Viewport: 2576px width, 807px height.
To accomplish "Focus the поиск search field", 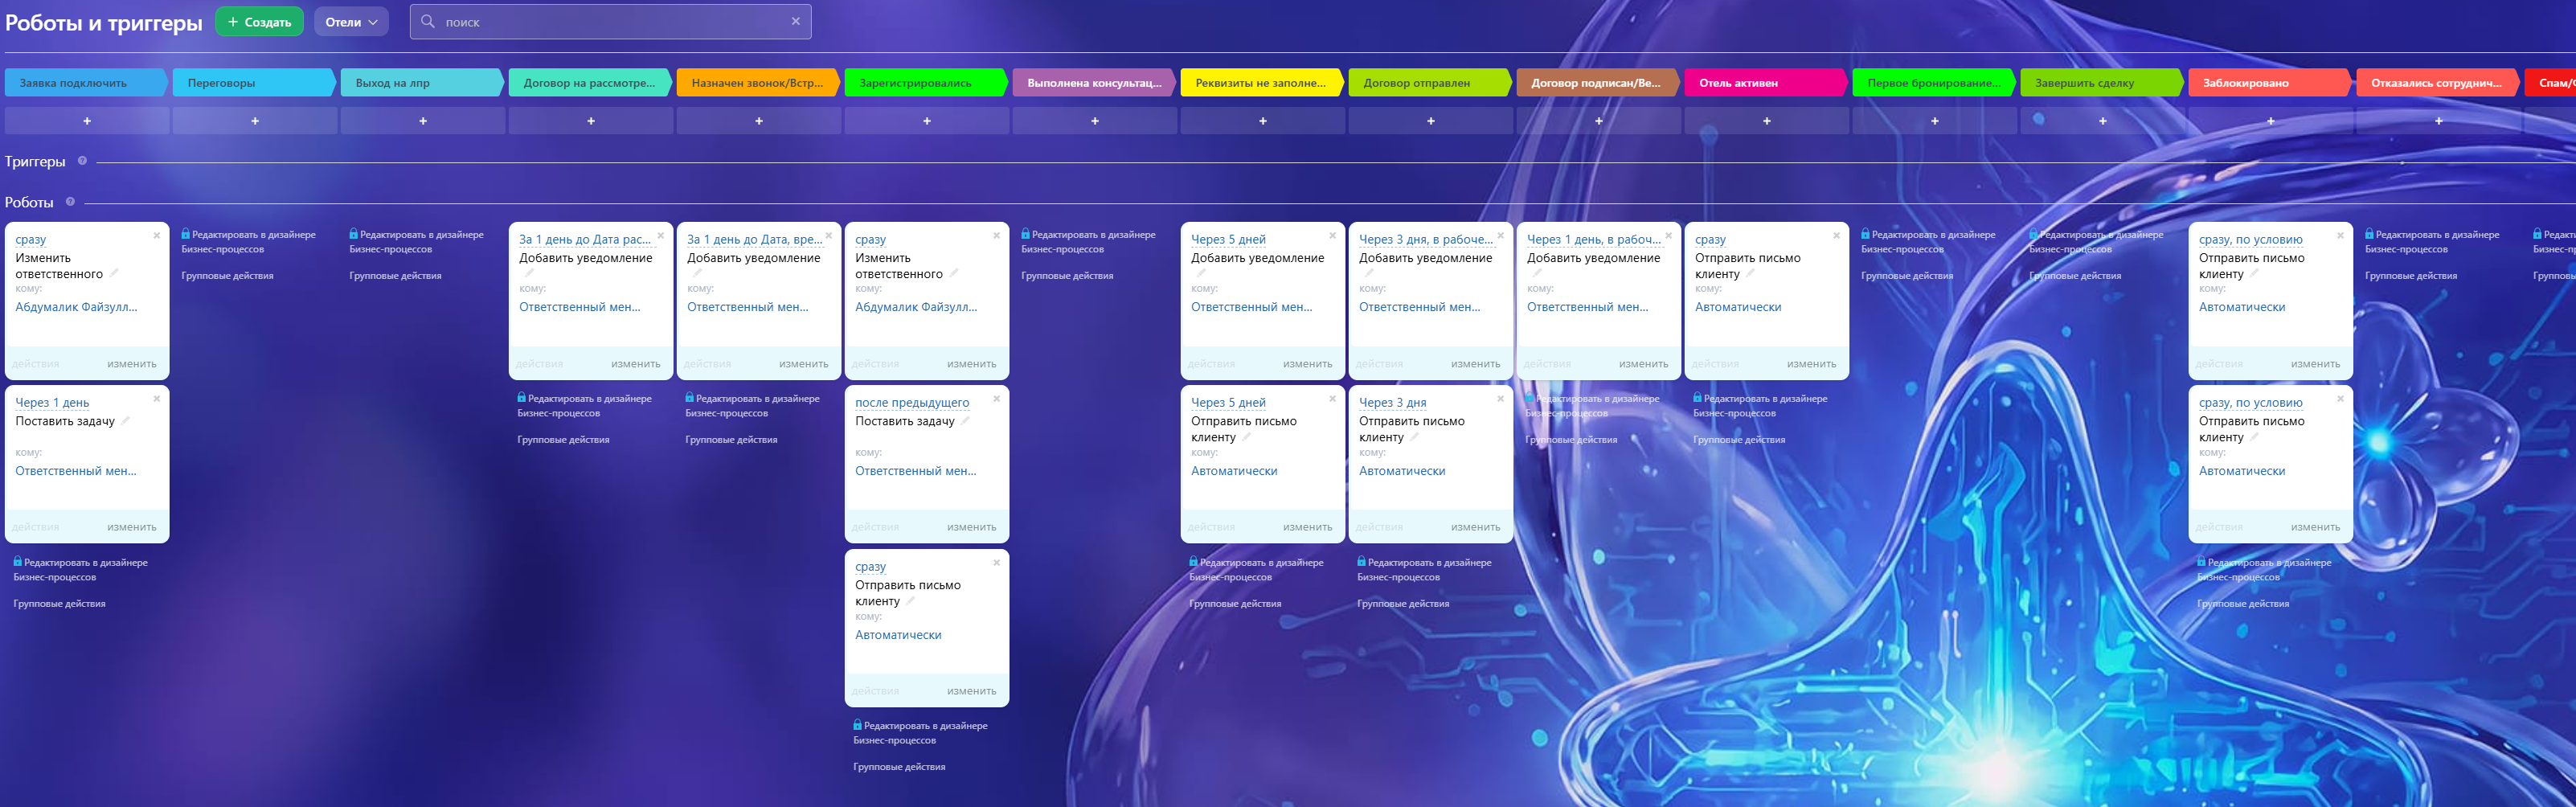I will tap(610, 22).
